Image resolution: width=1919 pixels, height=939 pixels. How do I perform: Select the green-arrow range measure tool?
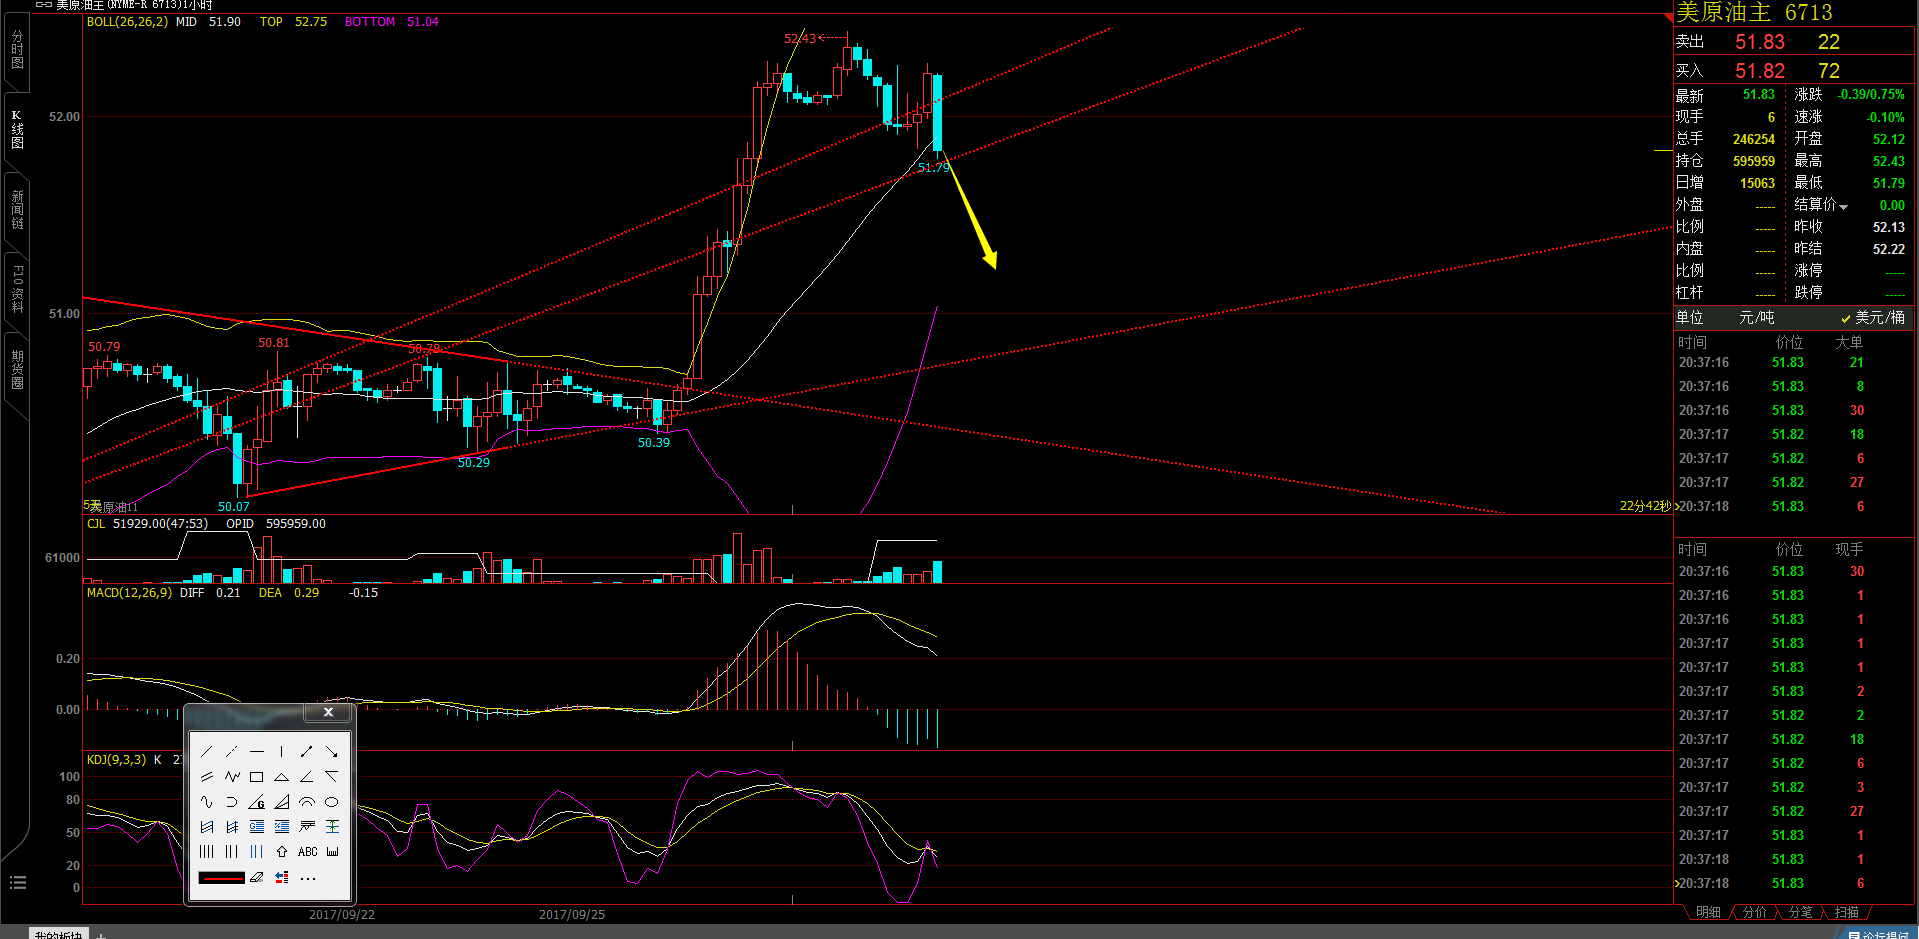point(332,826)
